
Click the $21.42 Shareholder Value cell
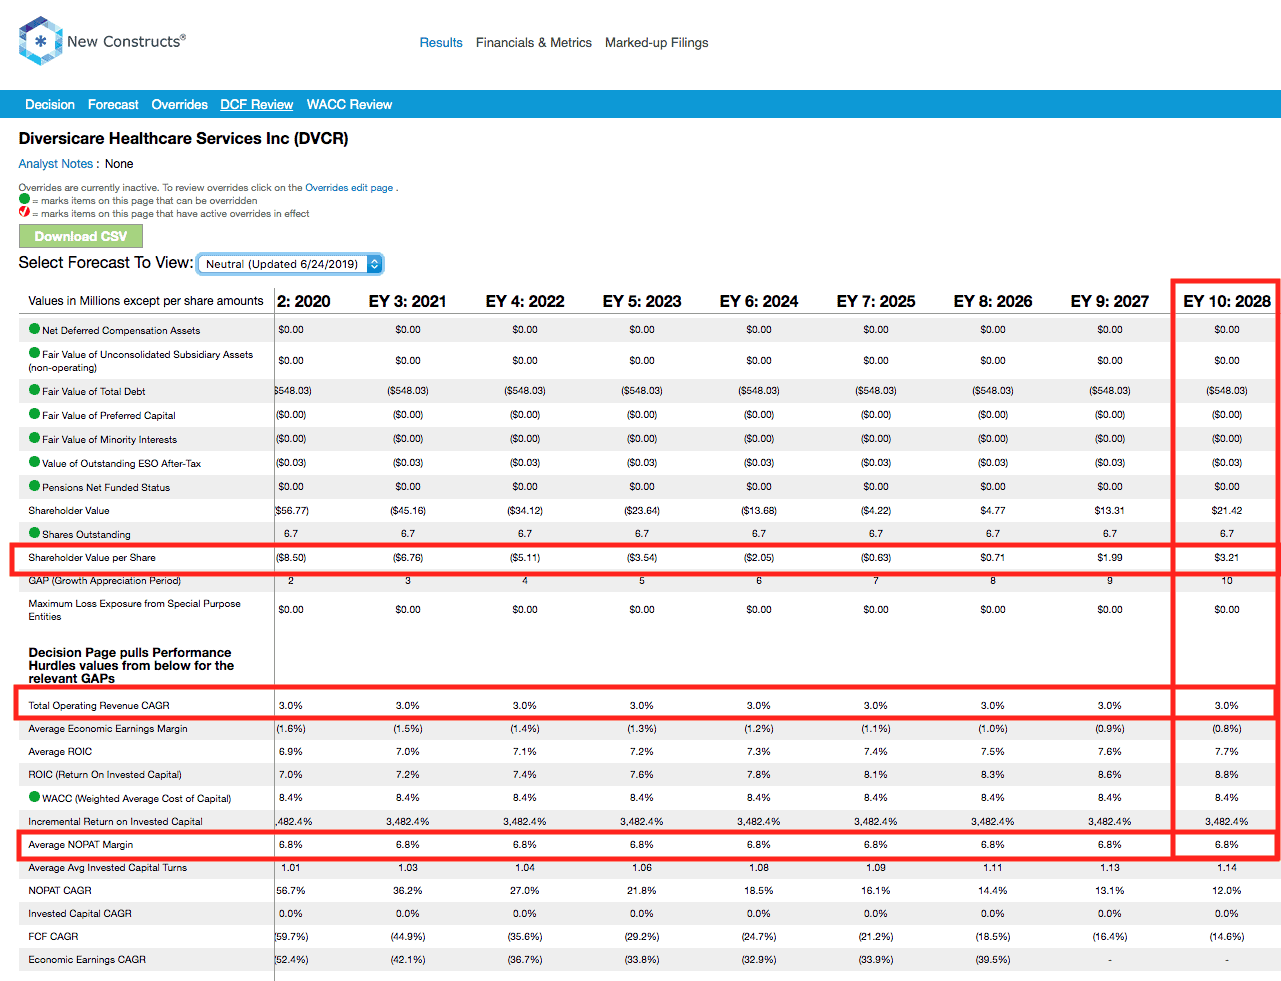1227,510
